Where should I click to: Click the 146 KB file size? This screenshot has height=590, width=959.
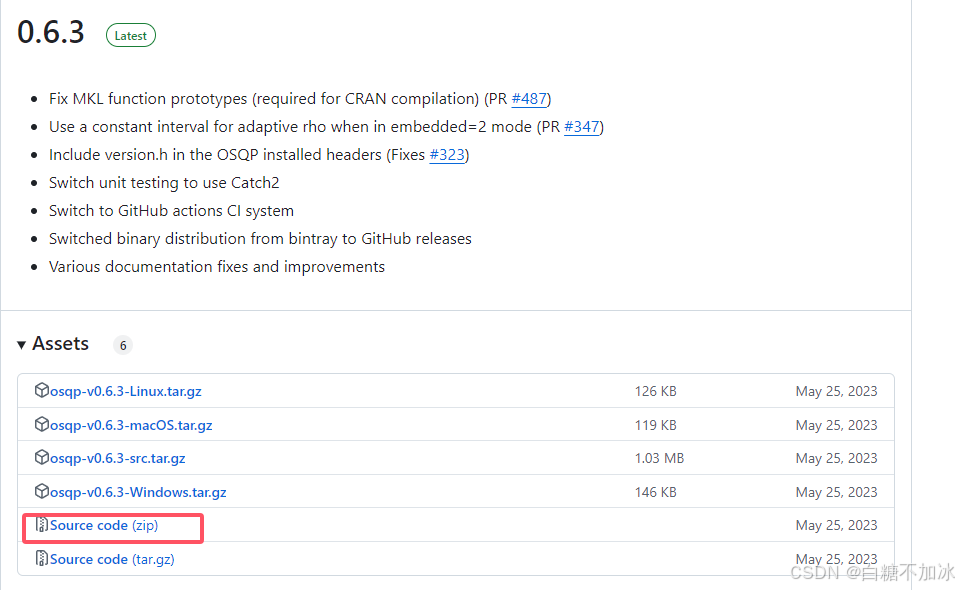pyautogui.click(x=656, y=492)
